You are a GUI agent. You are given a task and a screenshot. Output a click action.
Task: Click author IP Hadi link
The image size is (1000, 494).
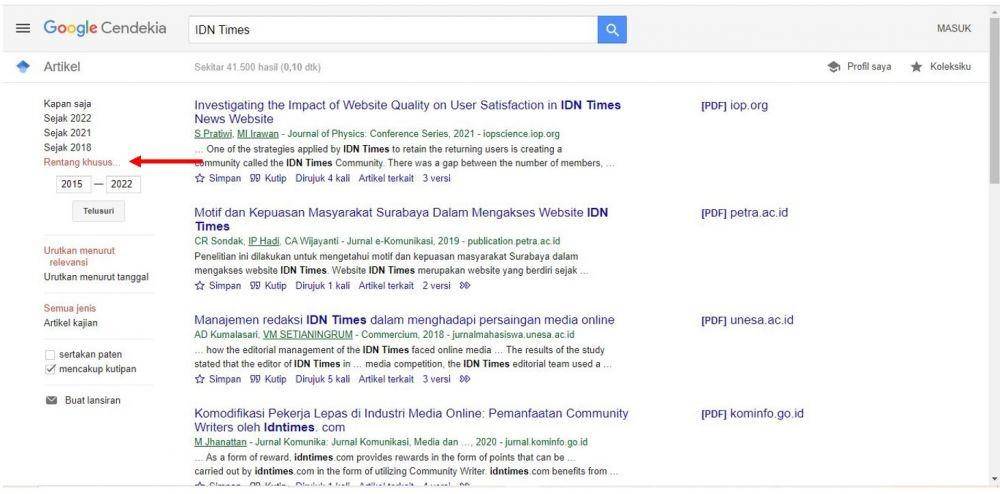(264, 241)
